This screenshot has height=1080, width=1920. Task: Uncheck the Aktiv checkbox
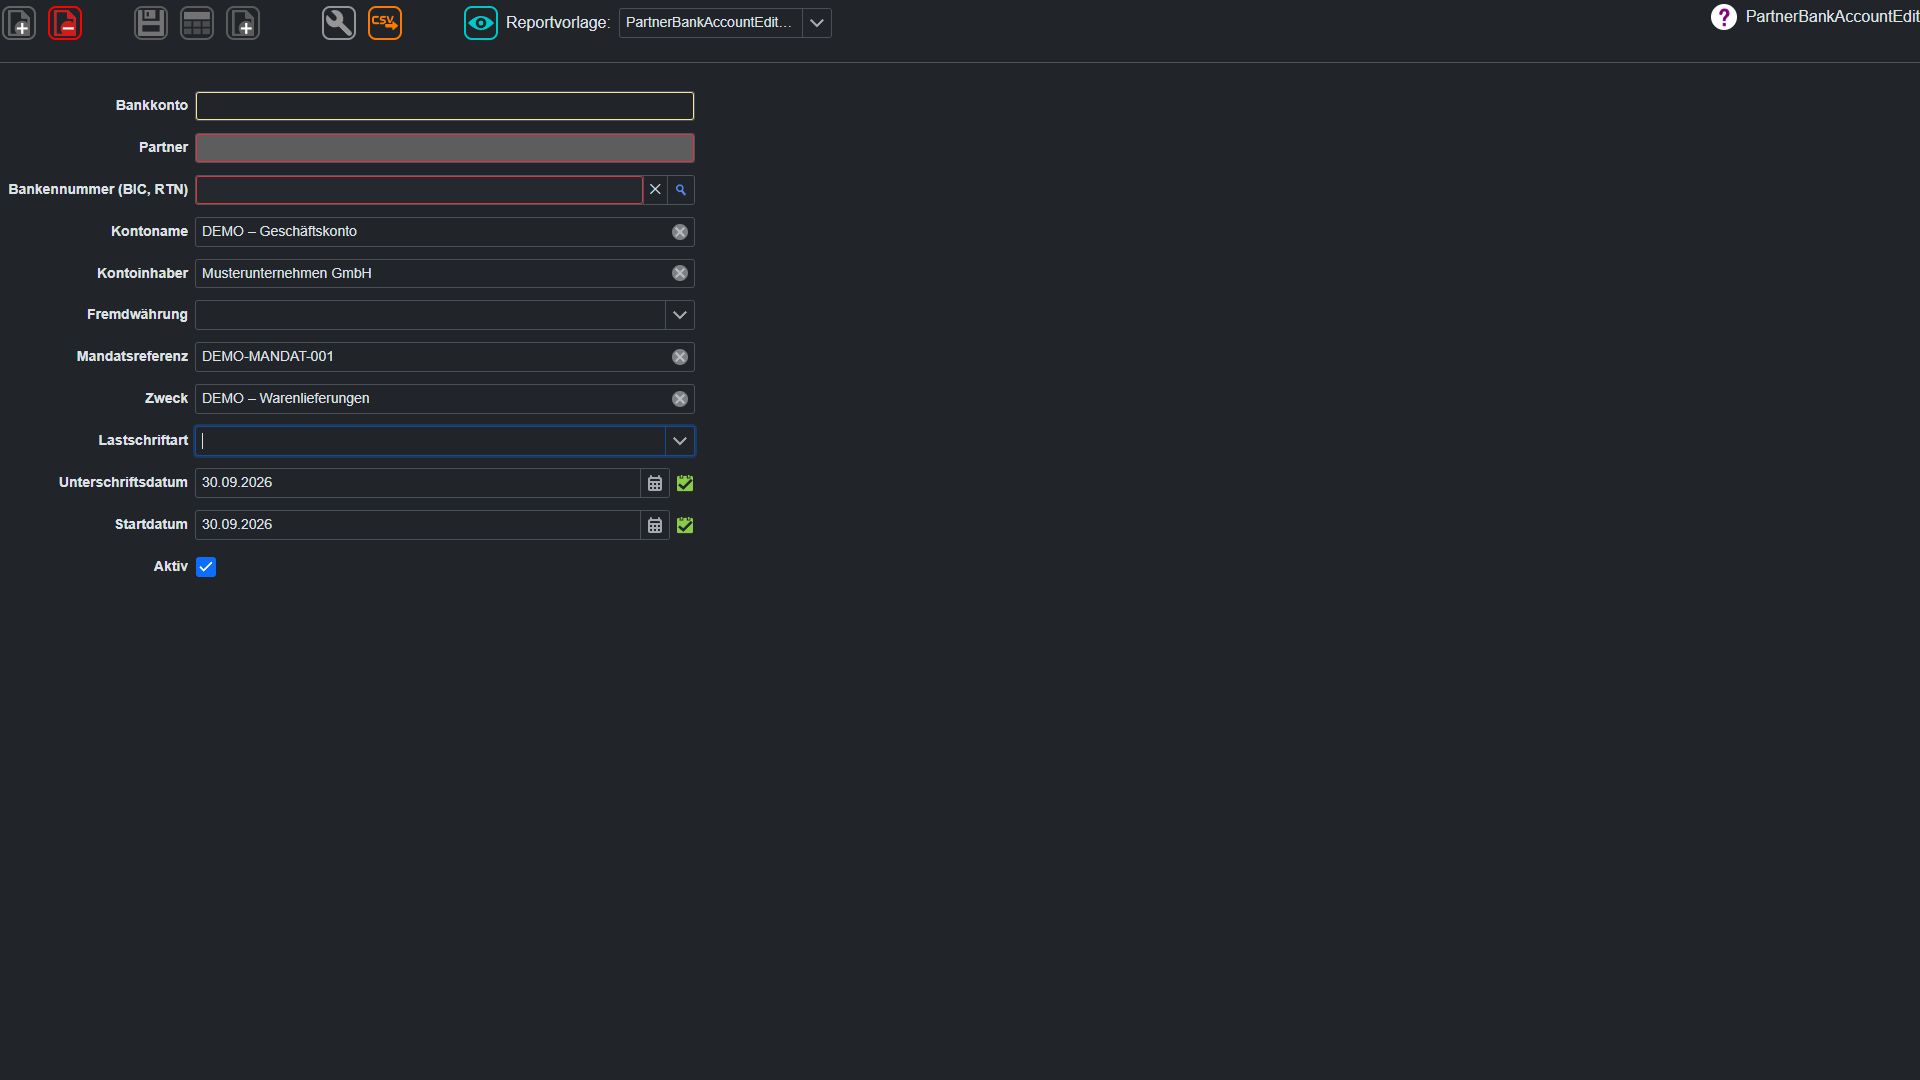tap(206, 567)
